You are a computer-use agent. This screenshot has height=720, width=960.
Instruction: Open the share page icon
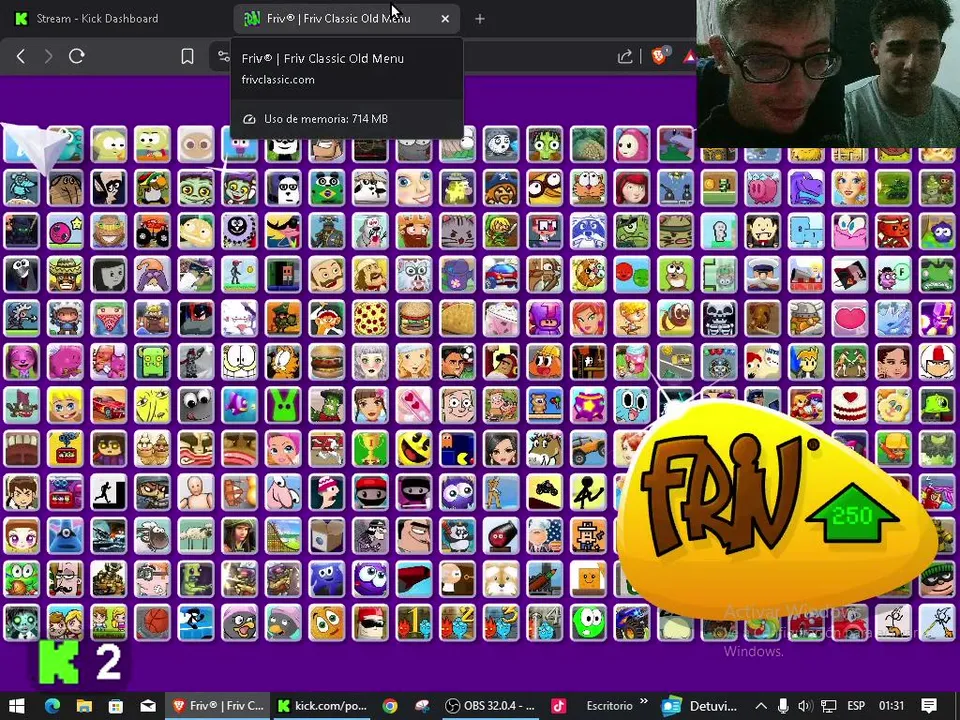coord(625,57)
